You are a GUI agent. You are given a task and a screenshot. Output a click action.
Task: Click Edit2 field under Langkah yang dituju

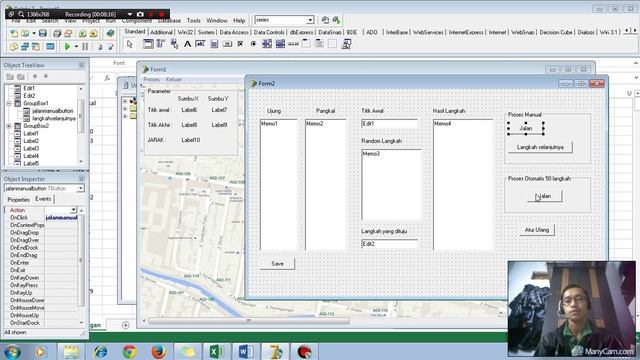point(389,244)
